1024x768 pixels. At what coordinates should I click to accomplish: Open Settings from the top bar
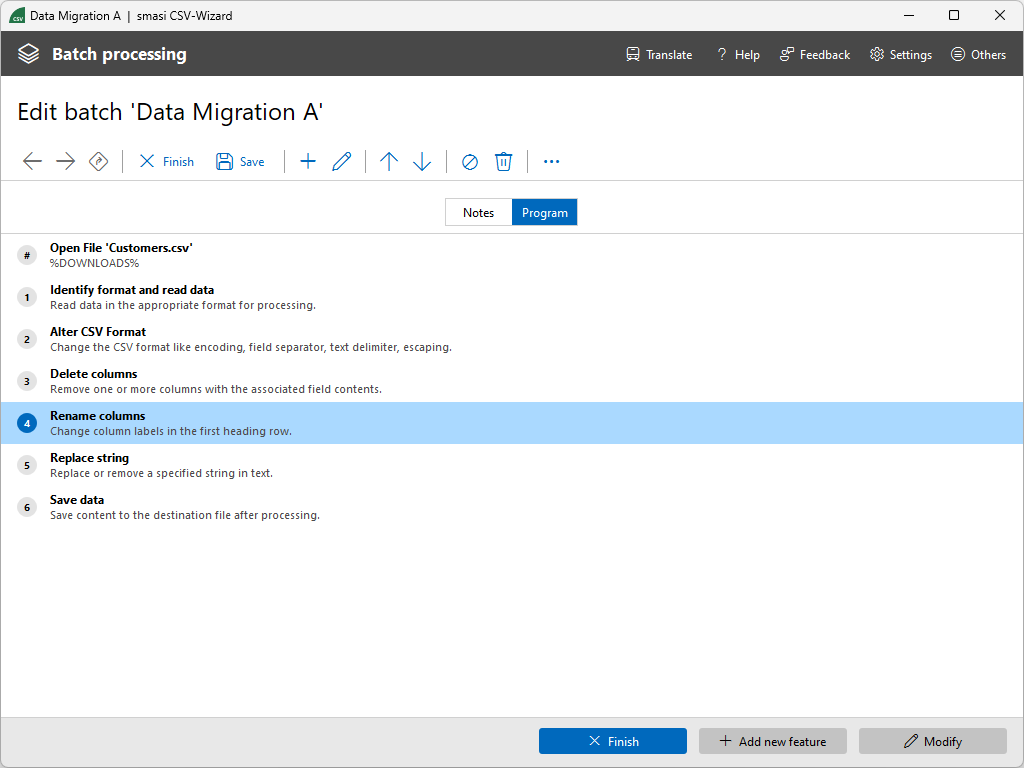tap(900, 54)
